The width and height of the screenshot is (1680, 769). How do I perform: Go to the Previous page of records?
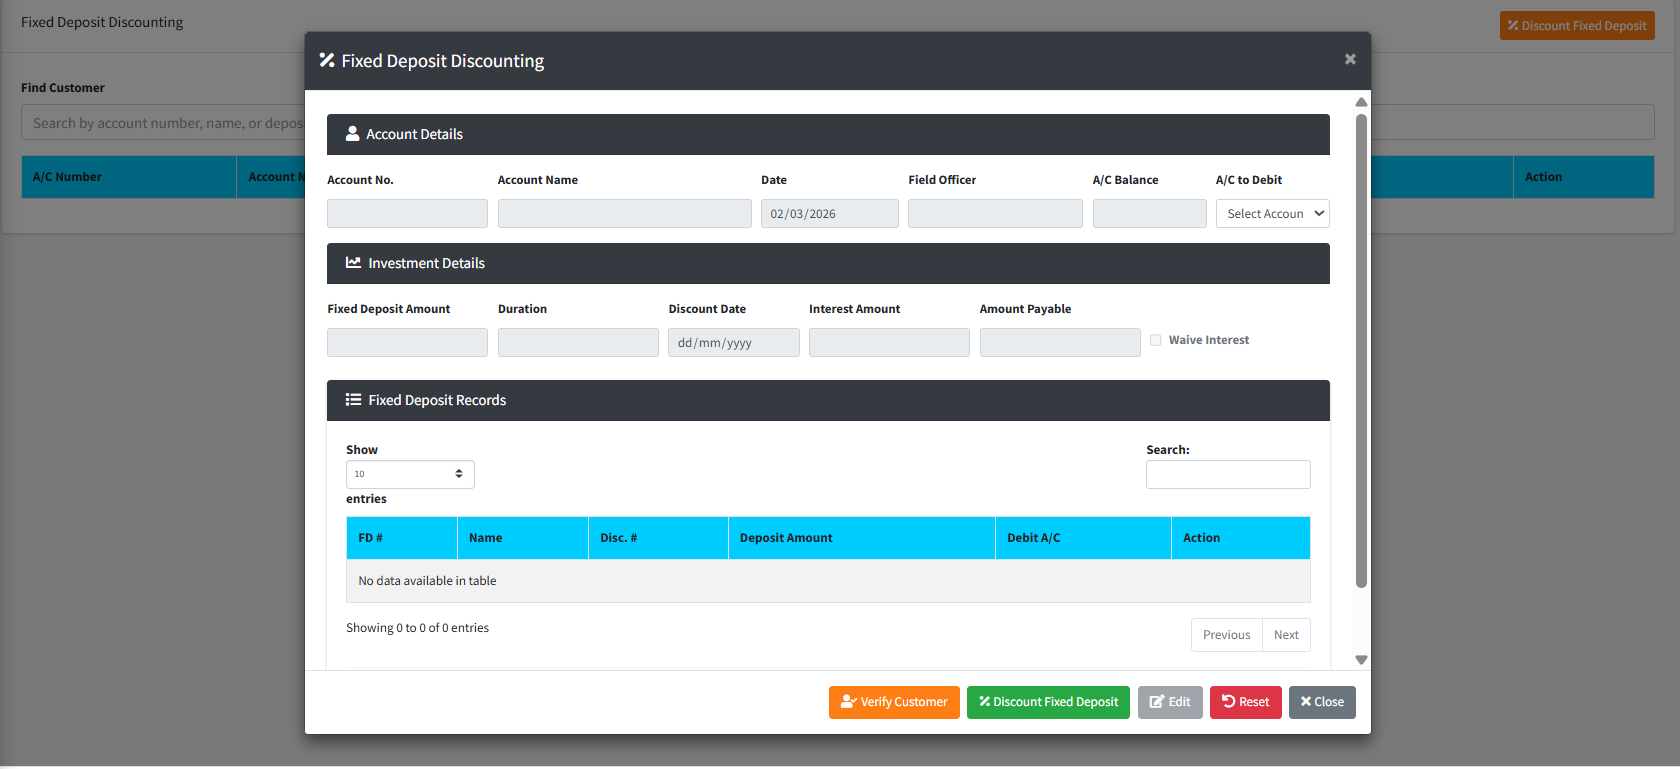[x=1226, y=635]
